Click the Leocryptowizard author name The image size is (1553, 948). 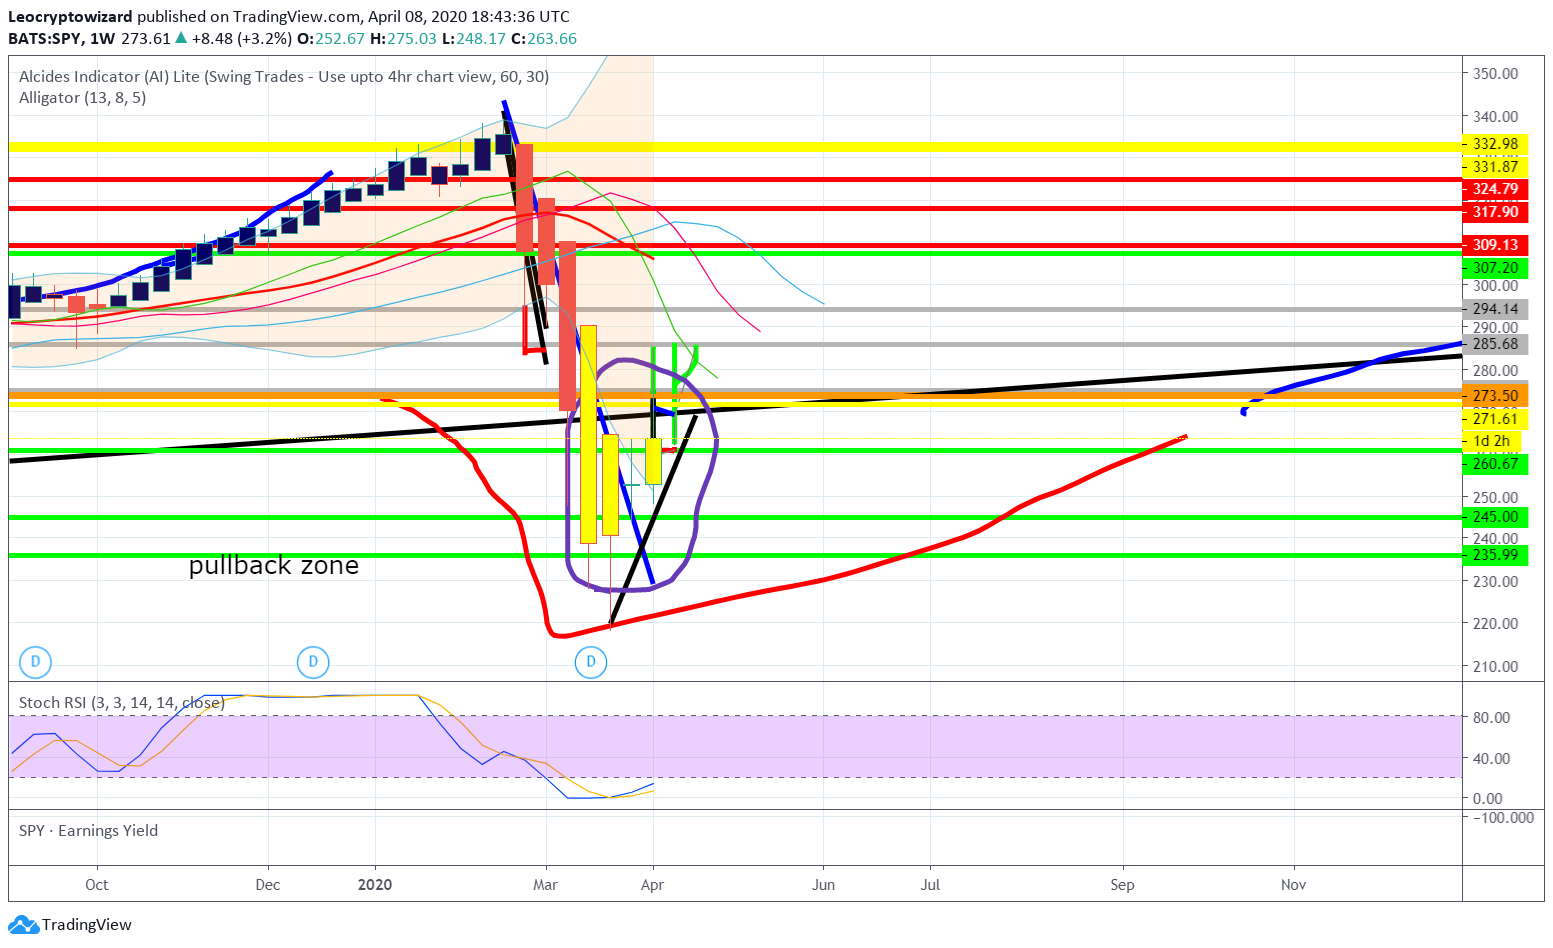70,17
